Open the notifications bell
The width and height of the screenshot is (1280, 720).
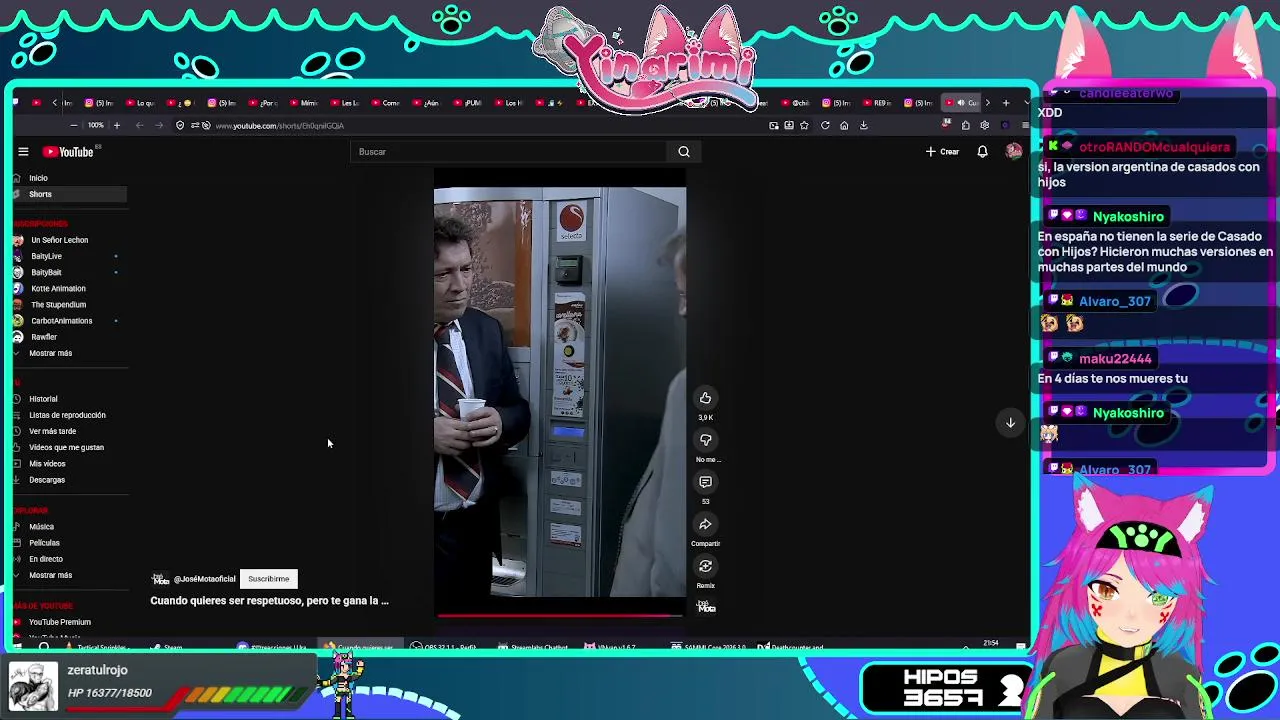point(982,152)
